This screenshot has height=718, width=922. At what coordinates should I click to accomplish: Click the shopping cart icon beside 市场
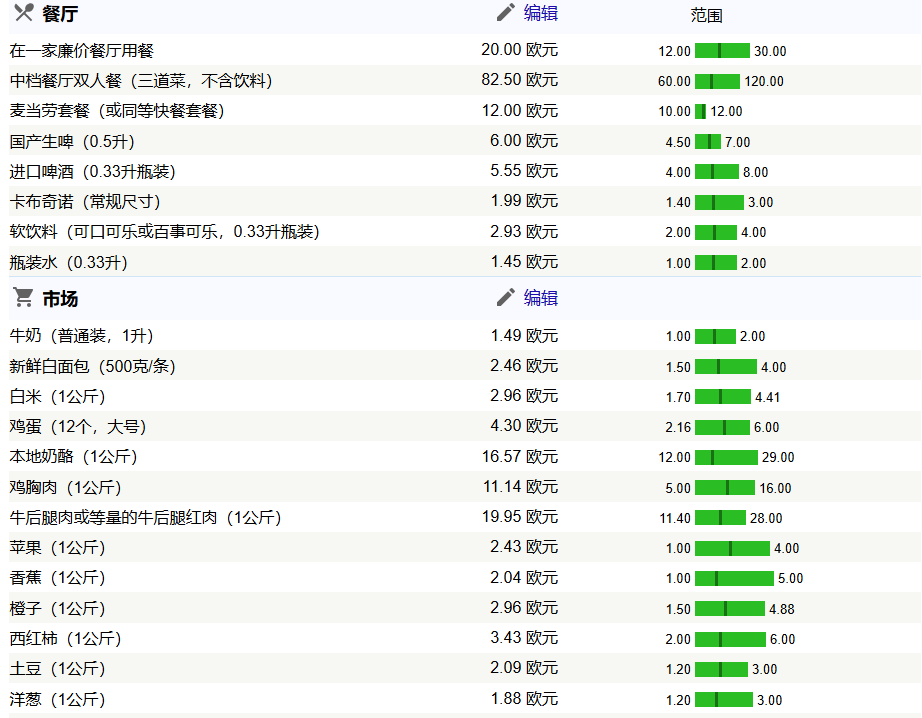(23, 298)
